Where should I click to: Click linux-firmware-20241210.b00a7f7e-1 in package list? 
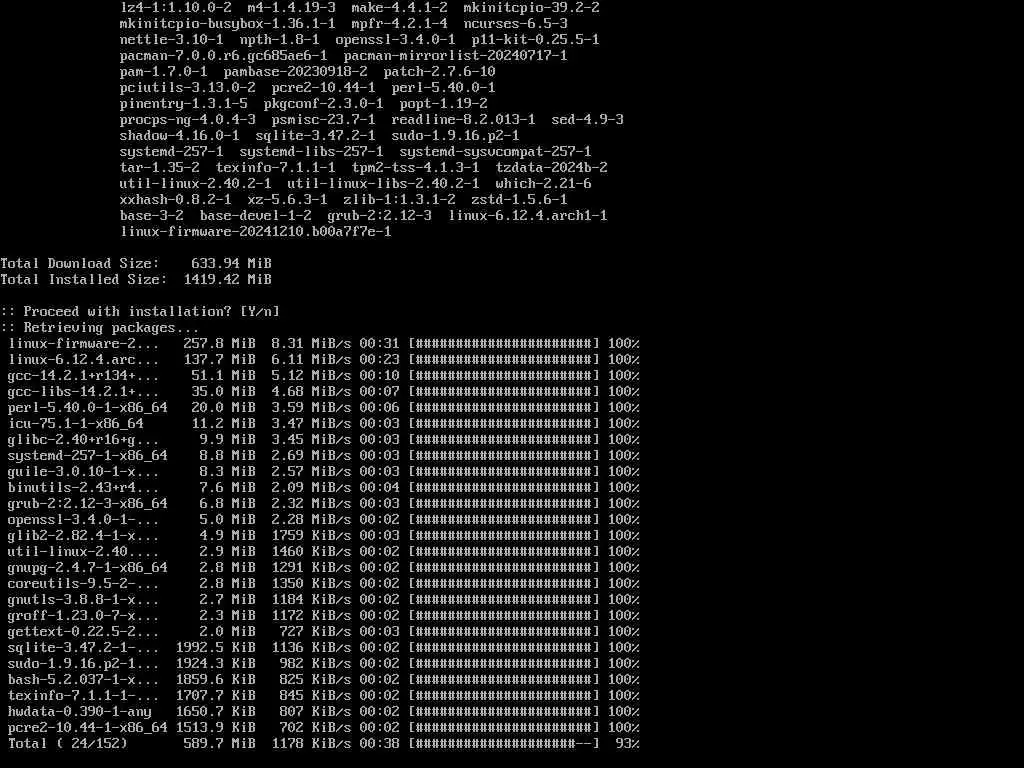click(255, 232)
